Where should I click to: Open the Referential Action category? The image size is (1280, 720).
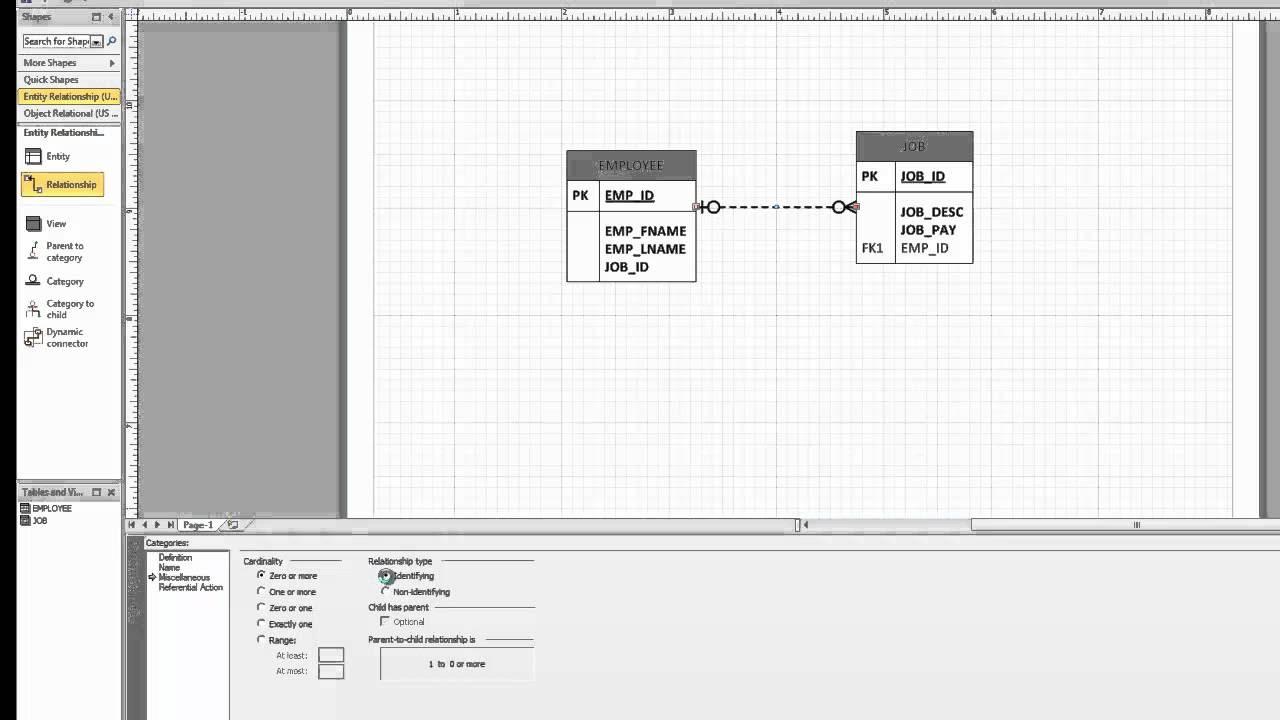click(x=190, y=587)
